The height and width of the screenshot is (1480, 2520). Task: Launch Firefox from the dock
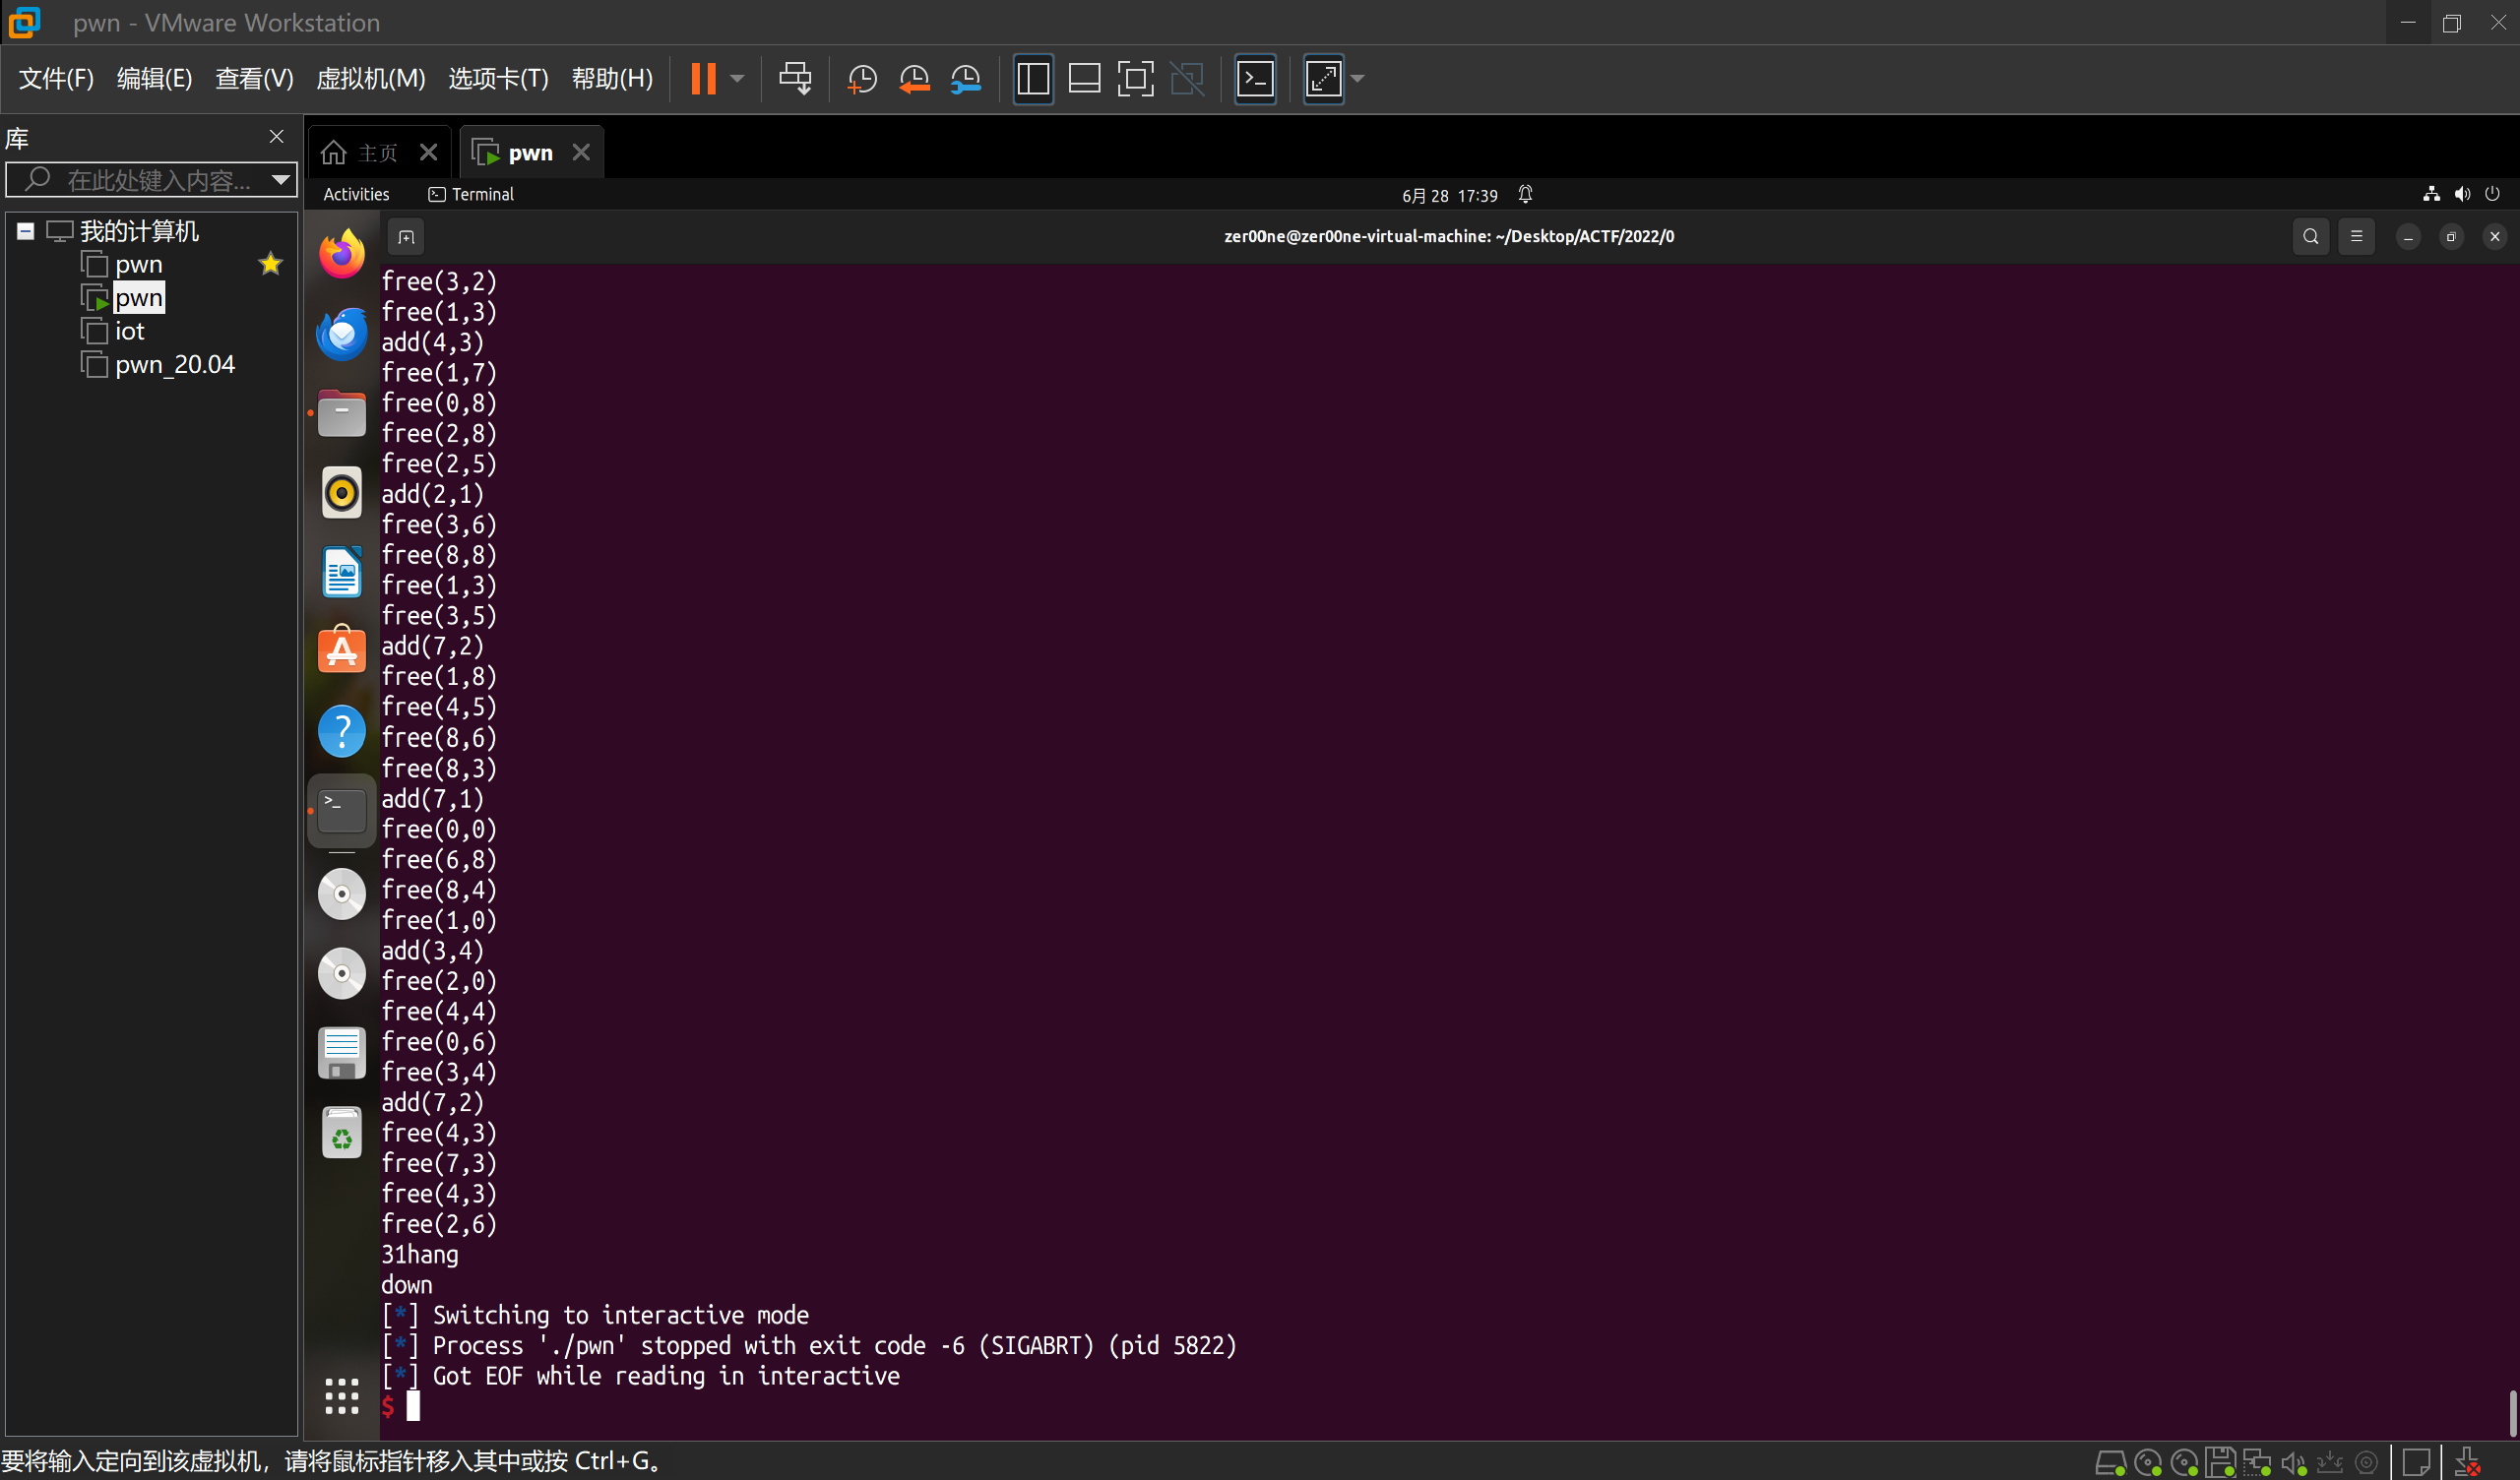pos(342,253)
